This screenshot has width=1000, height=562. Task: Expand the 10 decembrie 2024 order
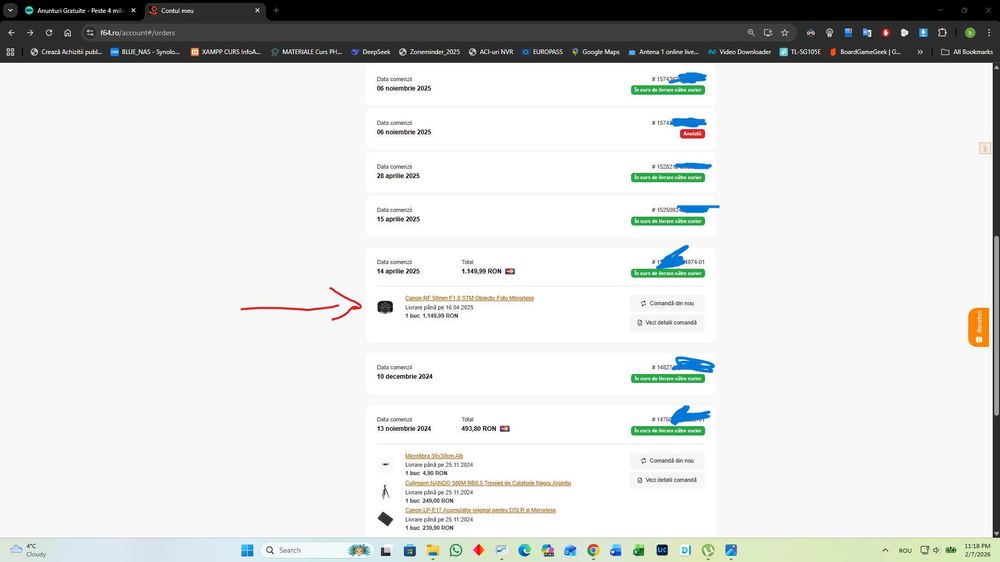[540, 373]
